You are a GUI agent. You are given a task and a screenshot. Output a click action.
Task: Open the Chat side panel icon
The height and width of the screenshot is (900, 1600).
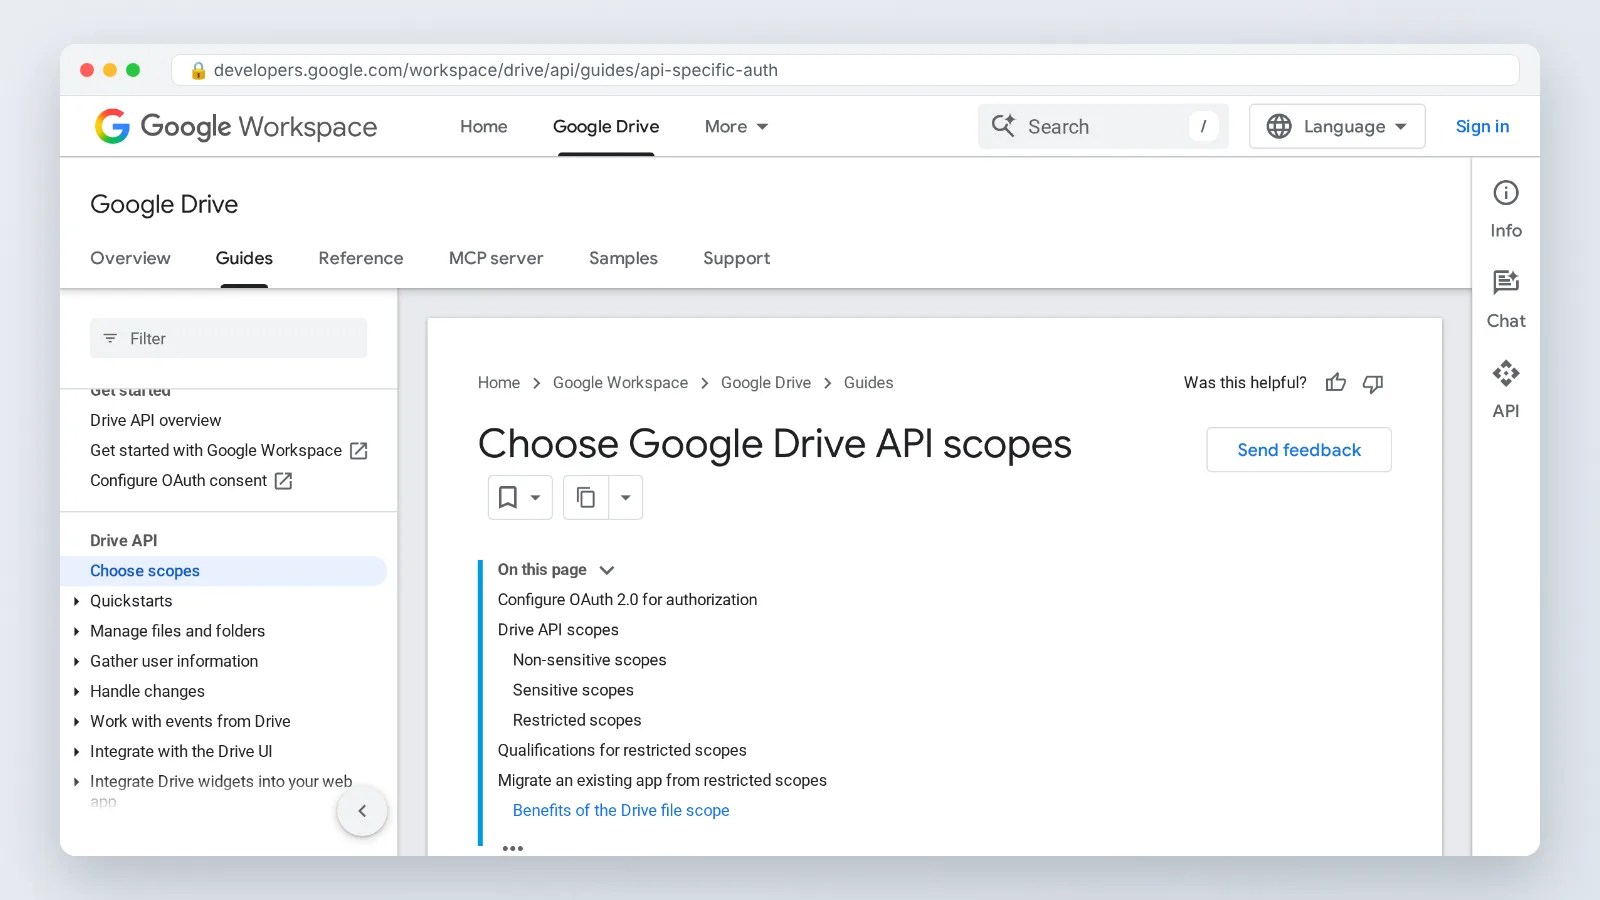click(x=1506, y=283)
